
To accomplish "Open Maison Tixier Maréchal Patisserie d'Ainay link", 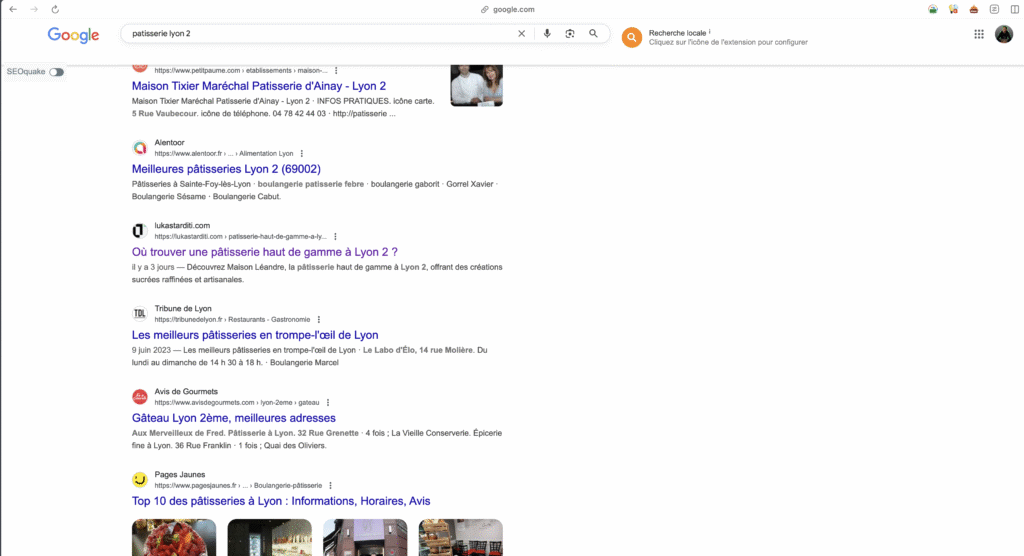I will click(x=259, y=86).
